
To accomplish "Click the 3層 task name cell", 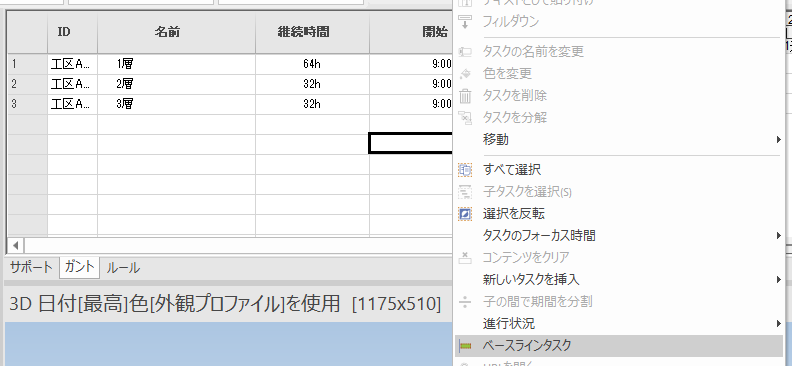I will [176, 104].
